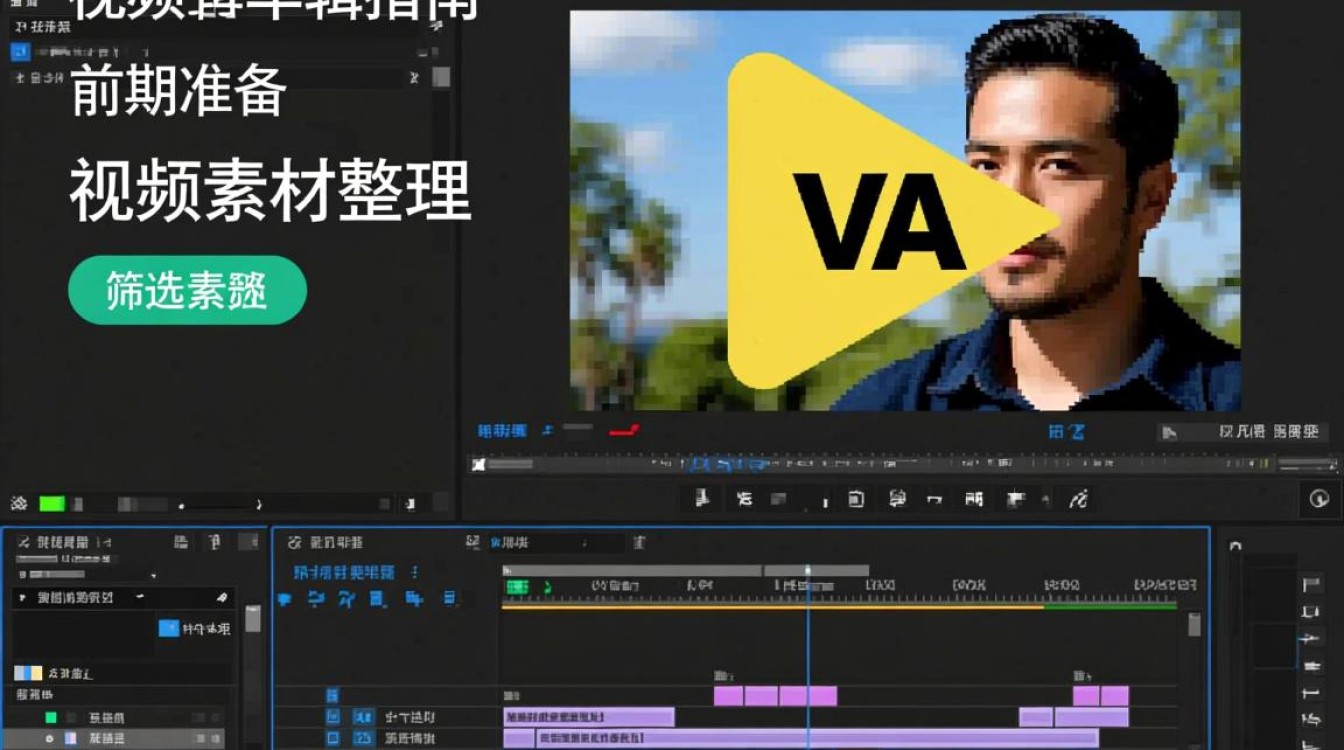Toggle the blue checkbox in the top-left panel
The width and height of the screenshot is (1344, 750).
(x=20, y=52)
